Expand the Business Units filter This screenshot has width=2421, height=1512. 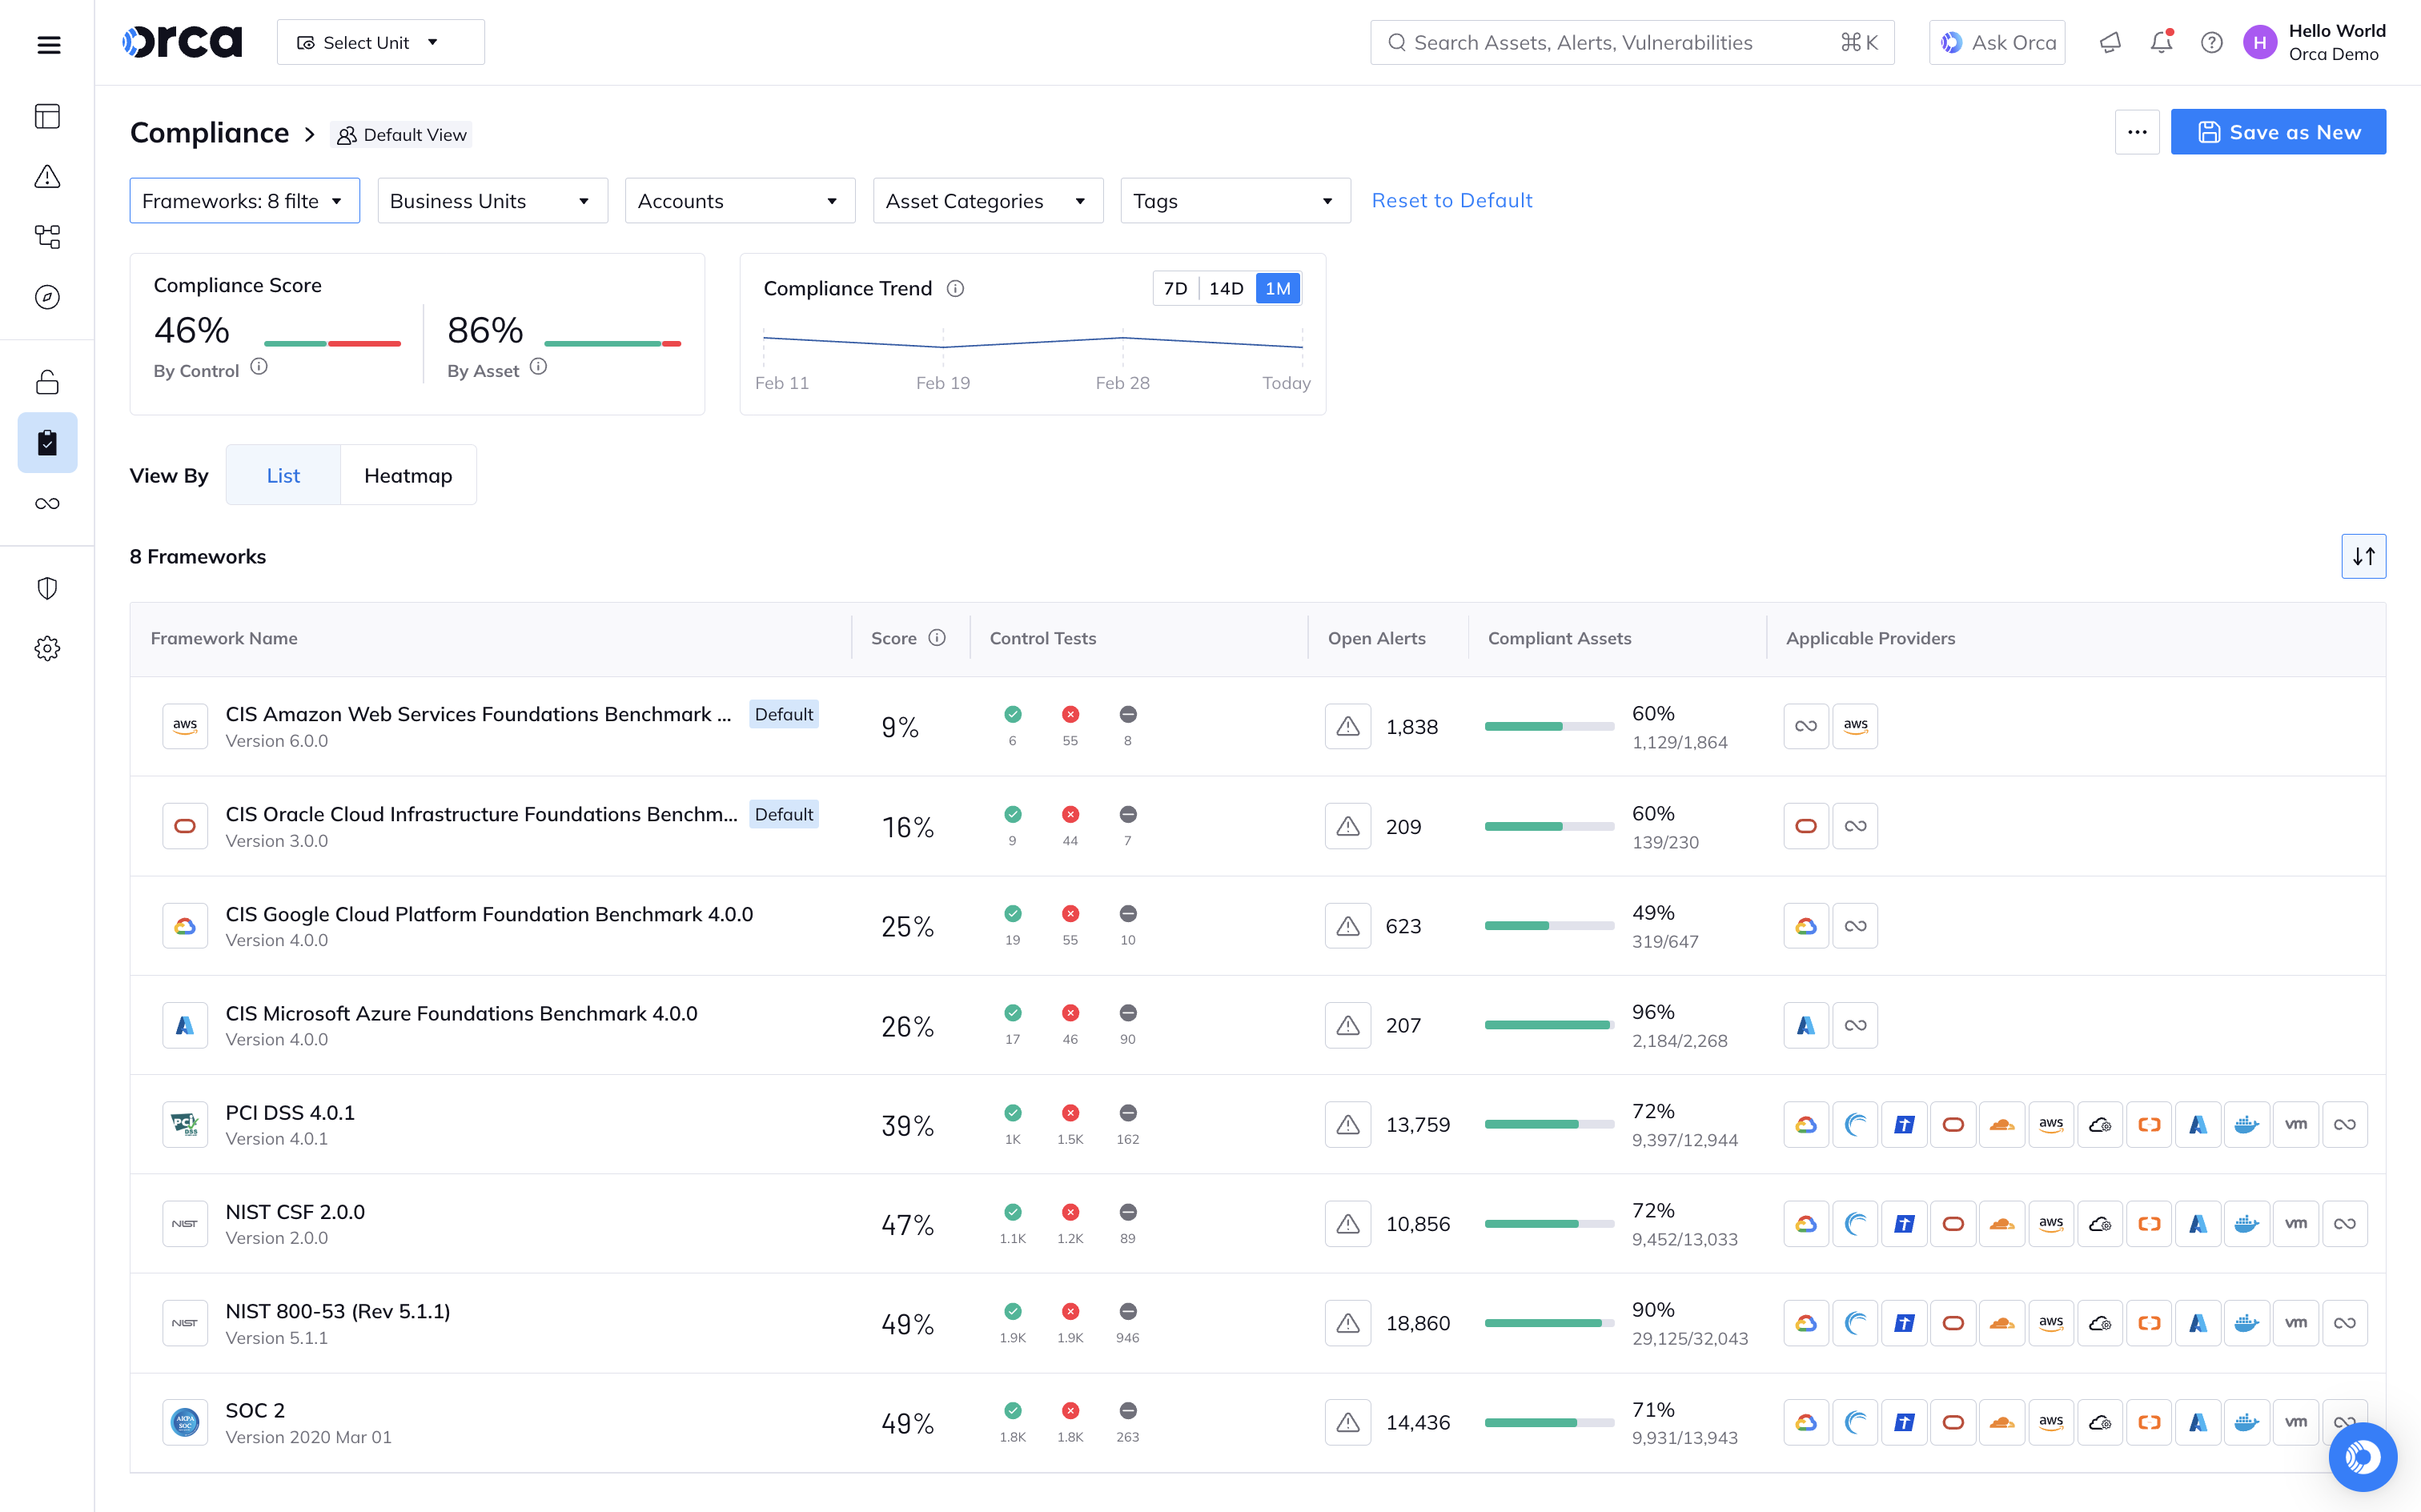point(491,200)
